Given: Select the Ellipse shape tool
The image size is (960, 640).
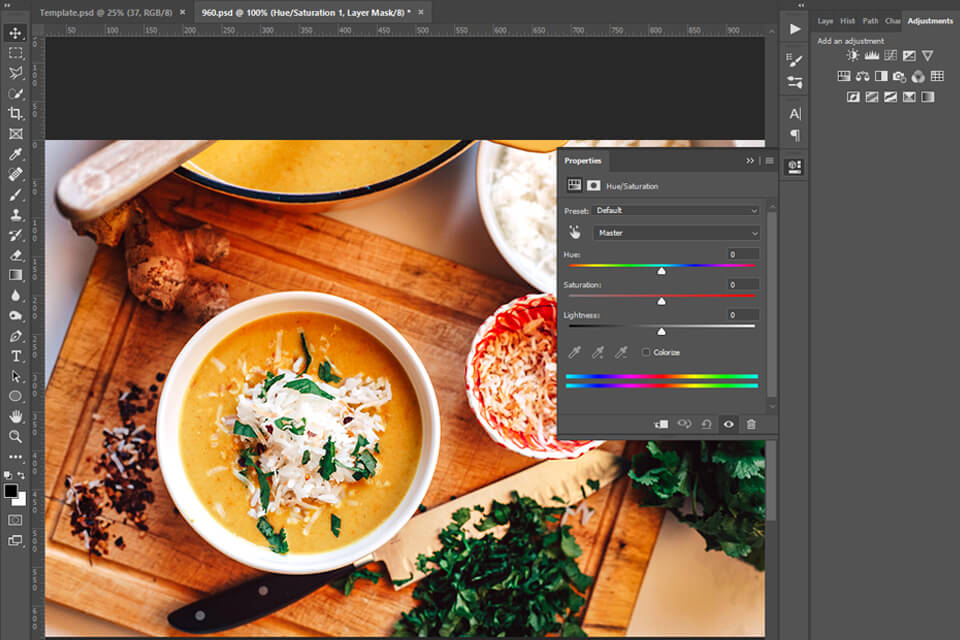Looking at the screenshot, I should coord(15,396).
